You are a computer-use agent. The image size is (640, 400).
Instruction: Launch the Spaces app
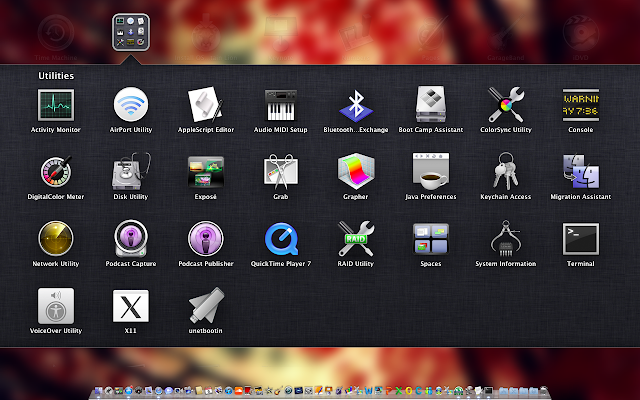[x=431, y=238]
